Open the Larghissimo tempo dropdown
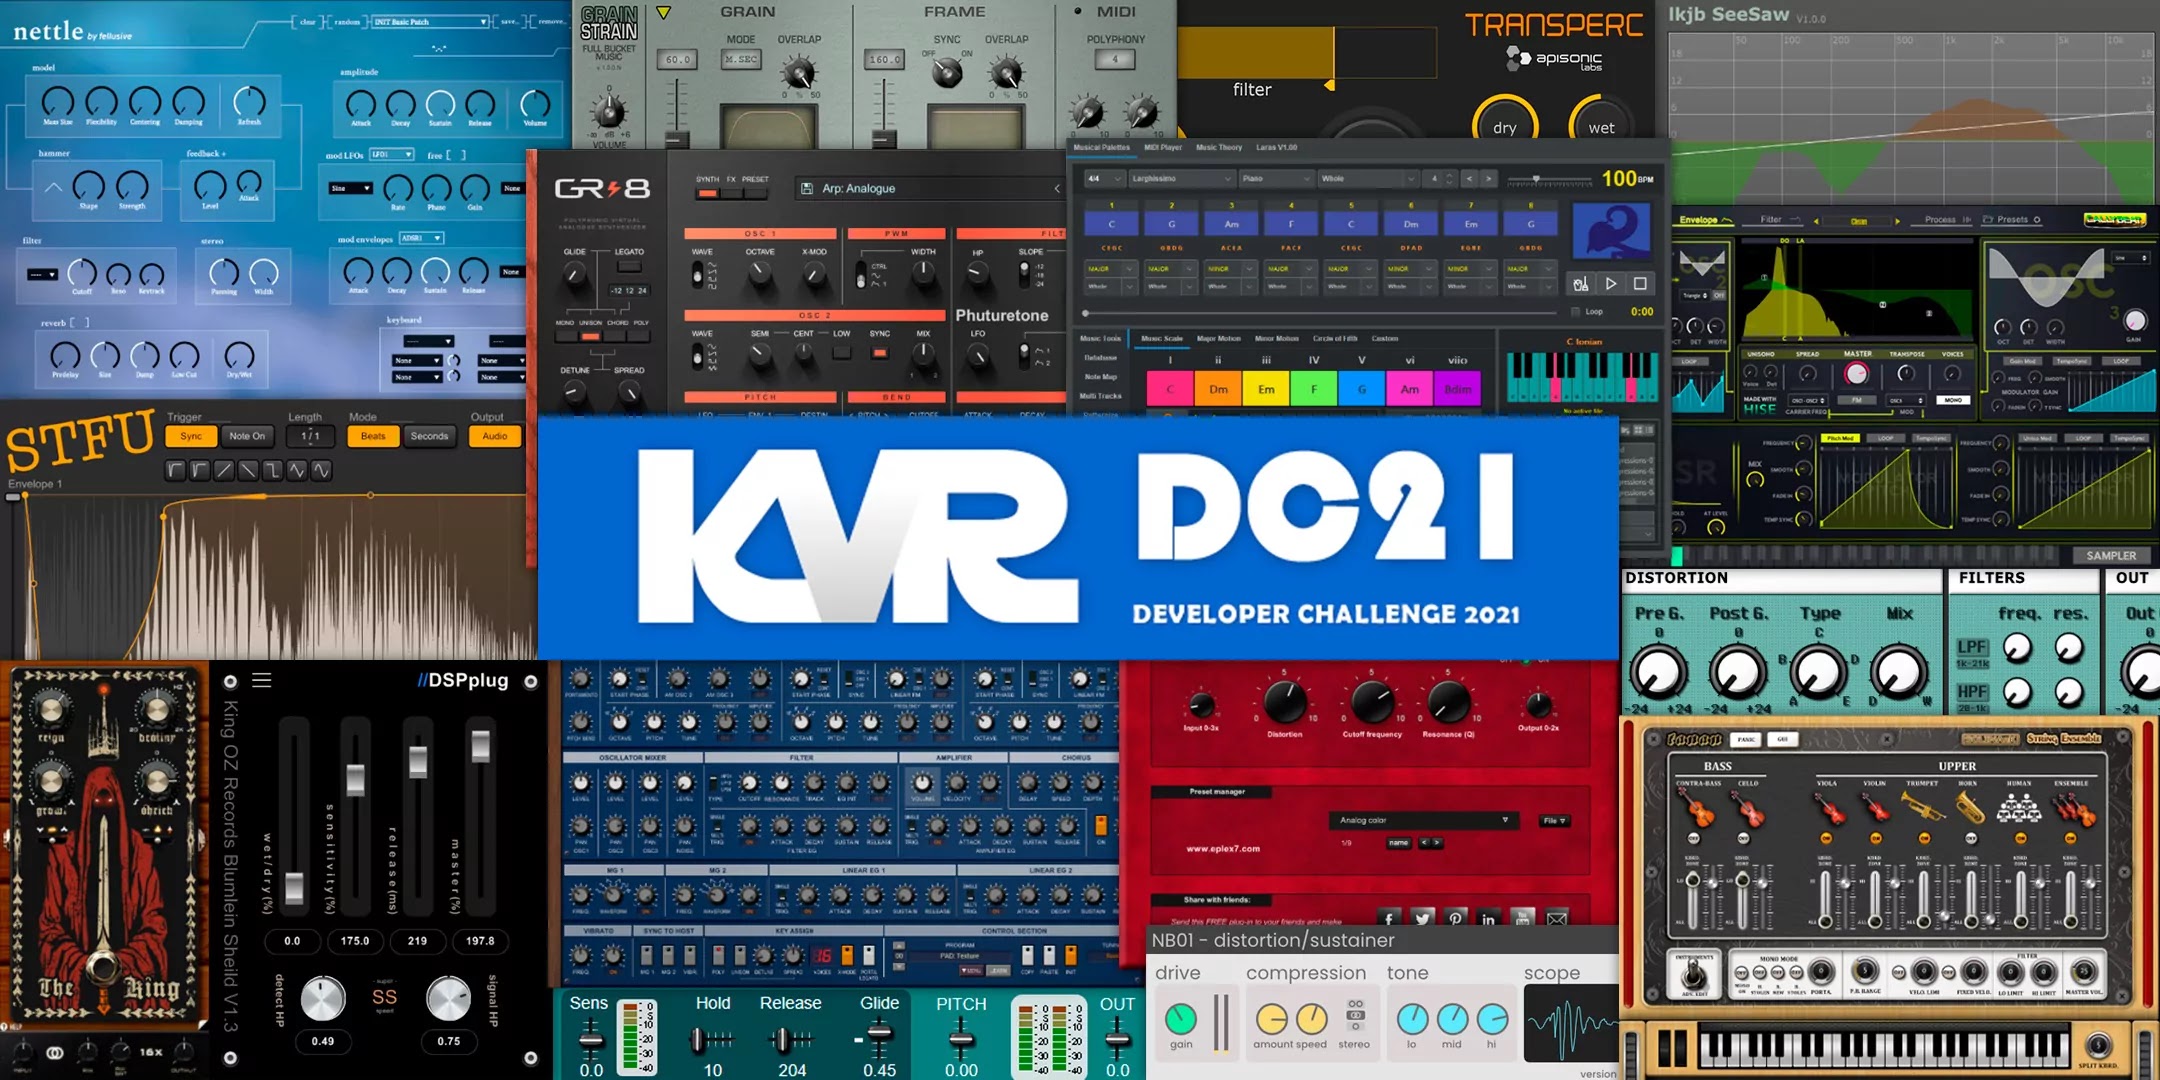 1181,178
